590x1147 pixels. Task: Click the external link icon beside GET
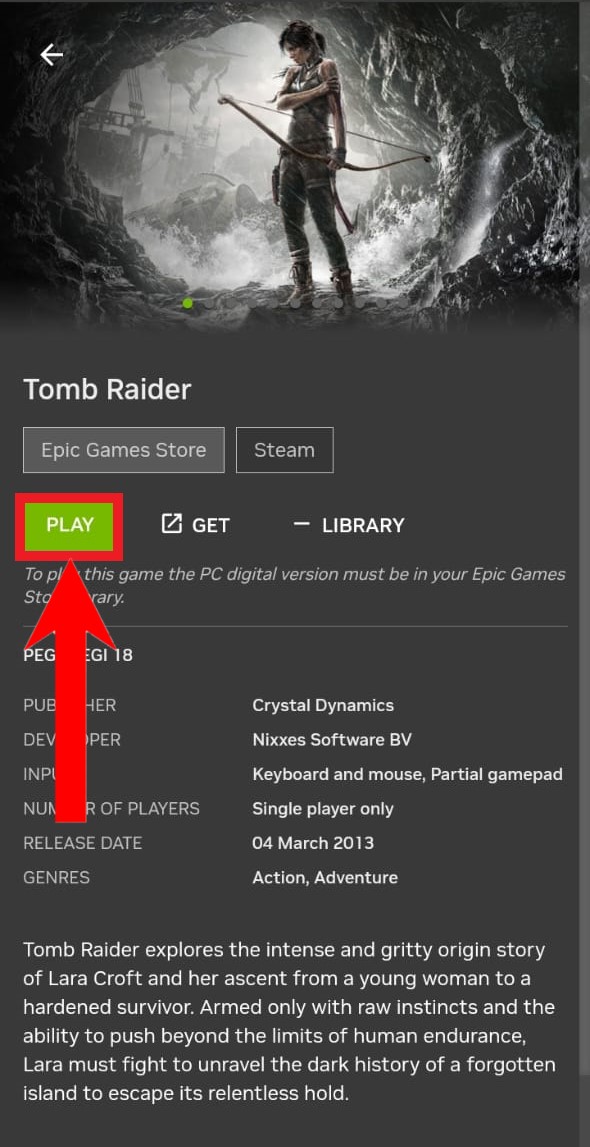pyautogui.click(x=171, y=524)
